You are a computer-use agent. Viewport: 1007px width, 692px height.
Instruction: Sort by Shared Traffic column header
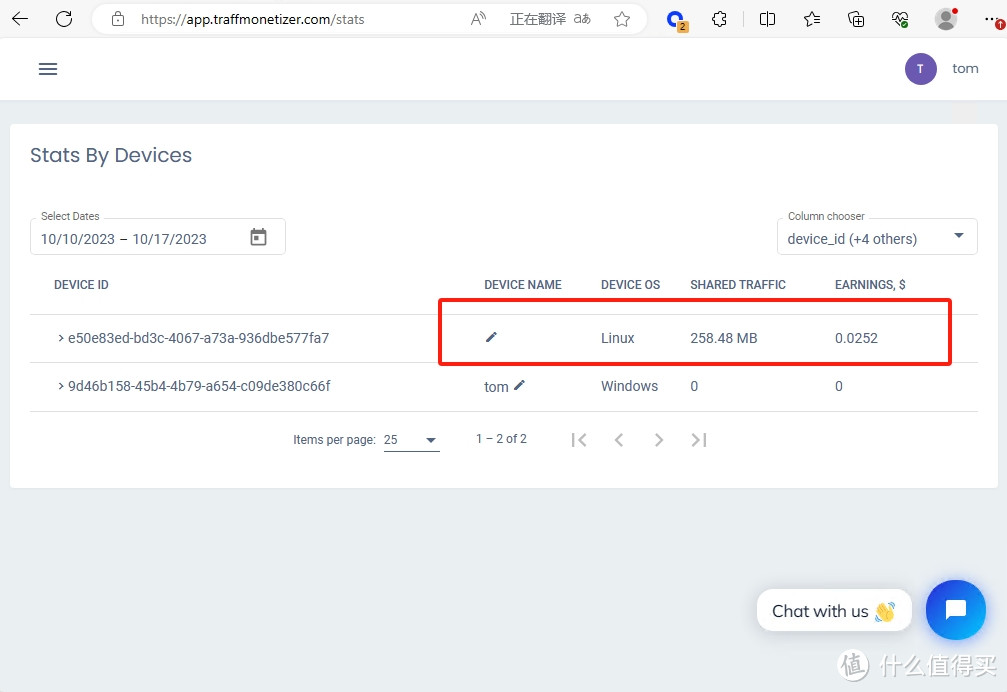point(737,285)
